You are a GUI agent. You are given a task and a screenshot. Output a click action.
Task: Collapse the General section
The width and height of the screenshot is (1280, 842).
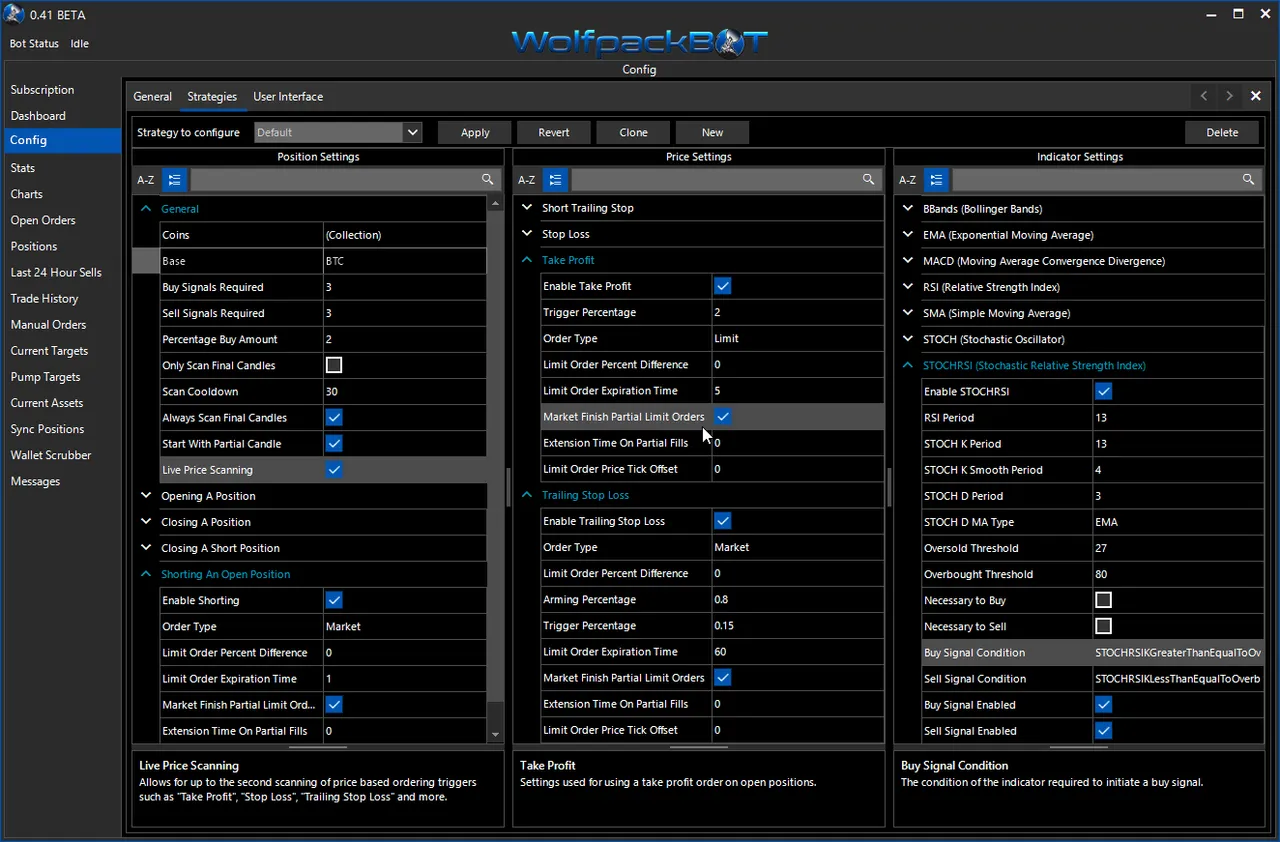[x=146, y=209]
